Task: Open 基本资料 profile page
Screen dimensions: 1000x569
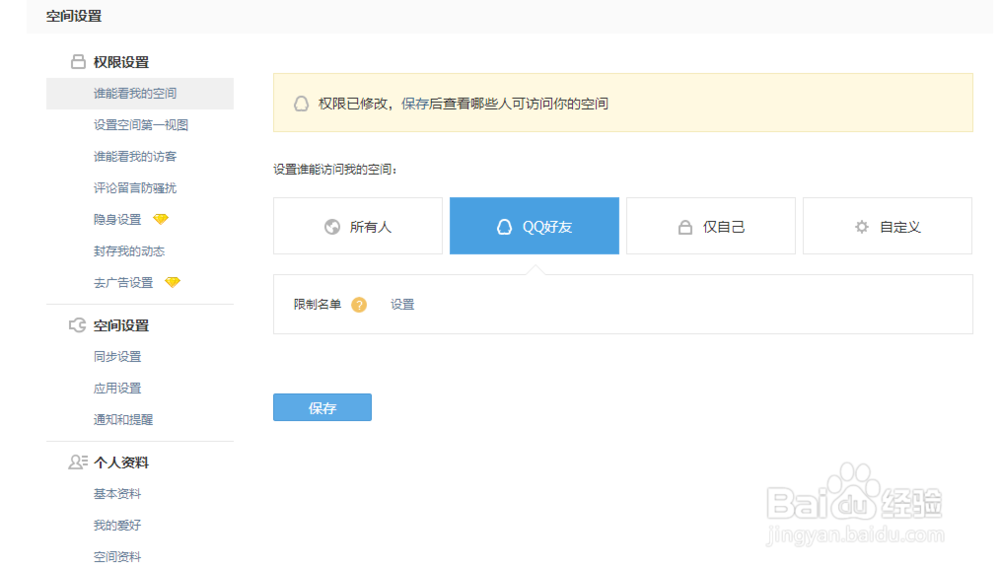Action: 117,494
